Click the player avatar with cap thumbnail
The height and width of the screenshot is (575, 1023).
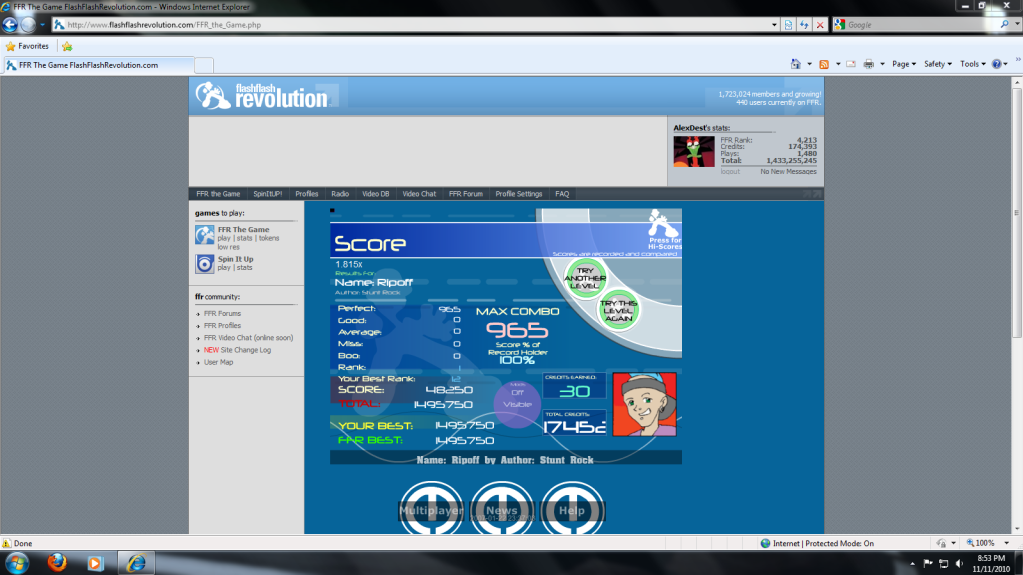coord(643,404)
